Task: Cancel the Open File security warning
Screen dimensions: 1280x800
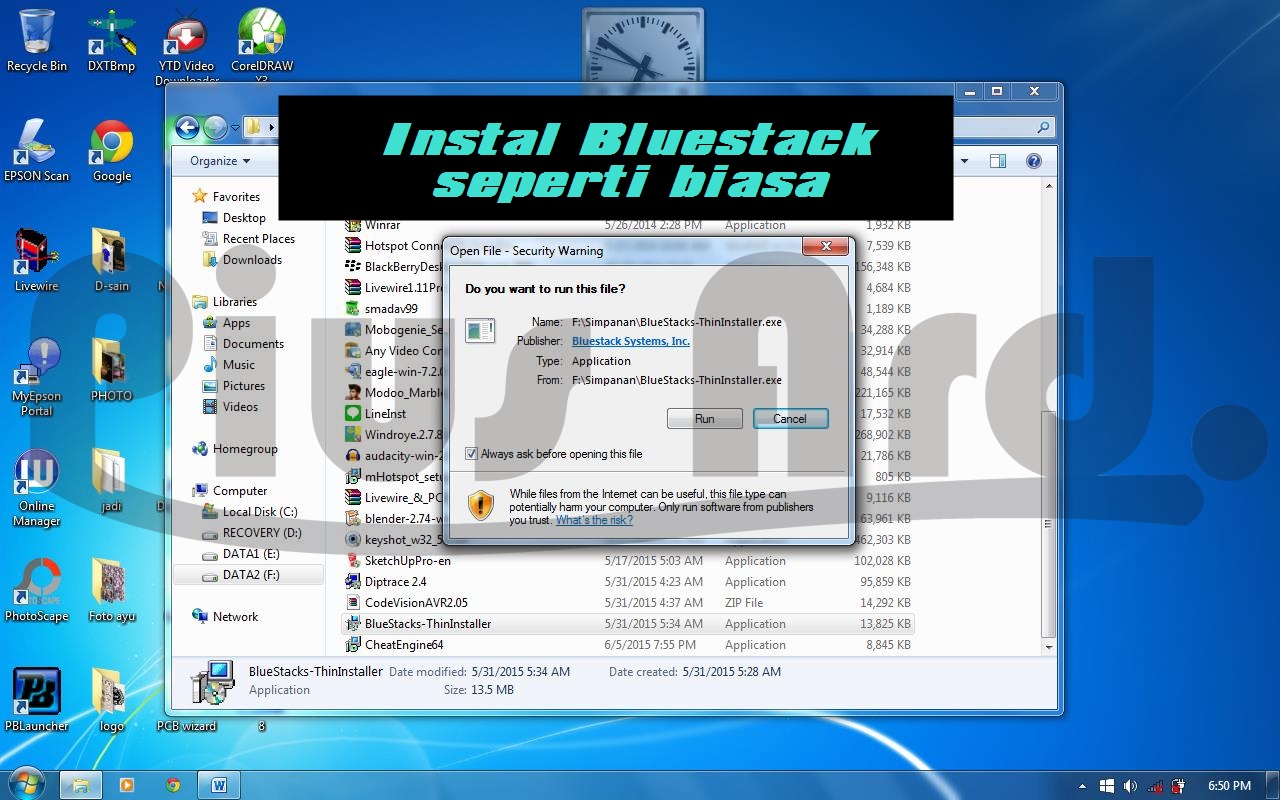Action: pos(790,419)
